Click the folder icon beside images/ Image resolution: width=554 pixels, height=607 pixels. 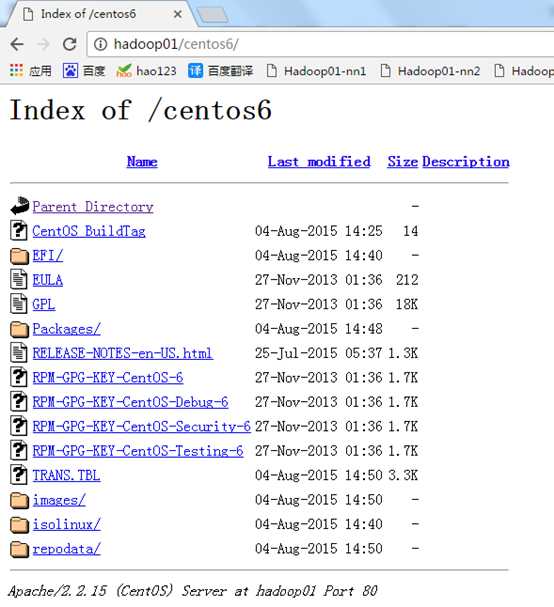tap(19, 501)
